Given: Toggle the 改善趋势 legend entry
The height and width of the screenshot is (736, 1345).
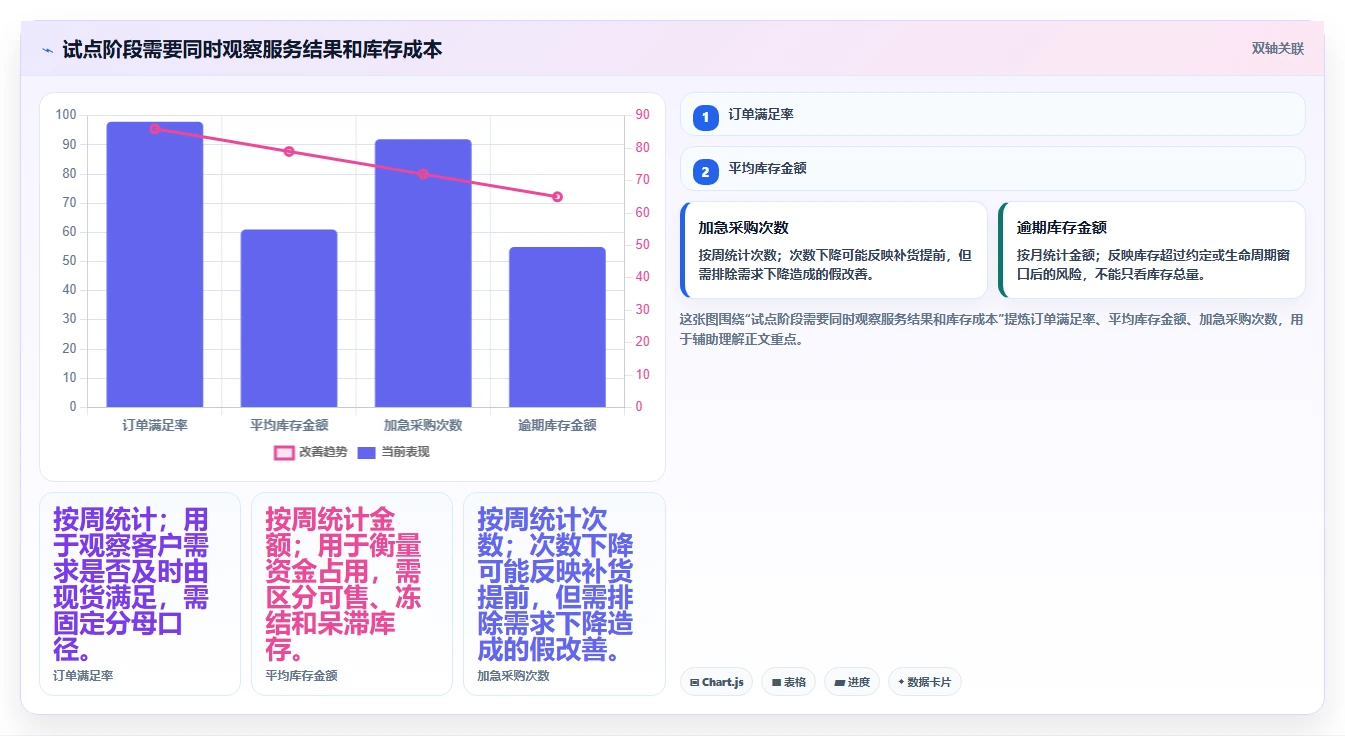Looking at the screenshot, I should 311,452.
